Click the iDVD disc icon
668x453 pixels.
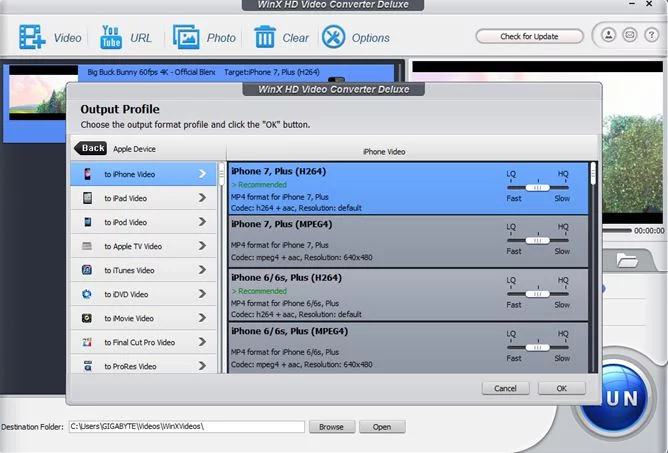87,294
